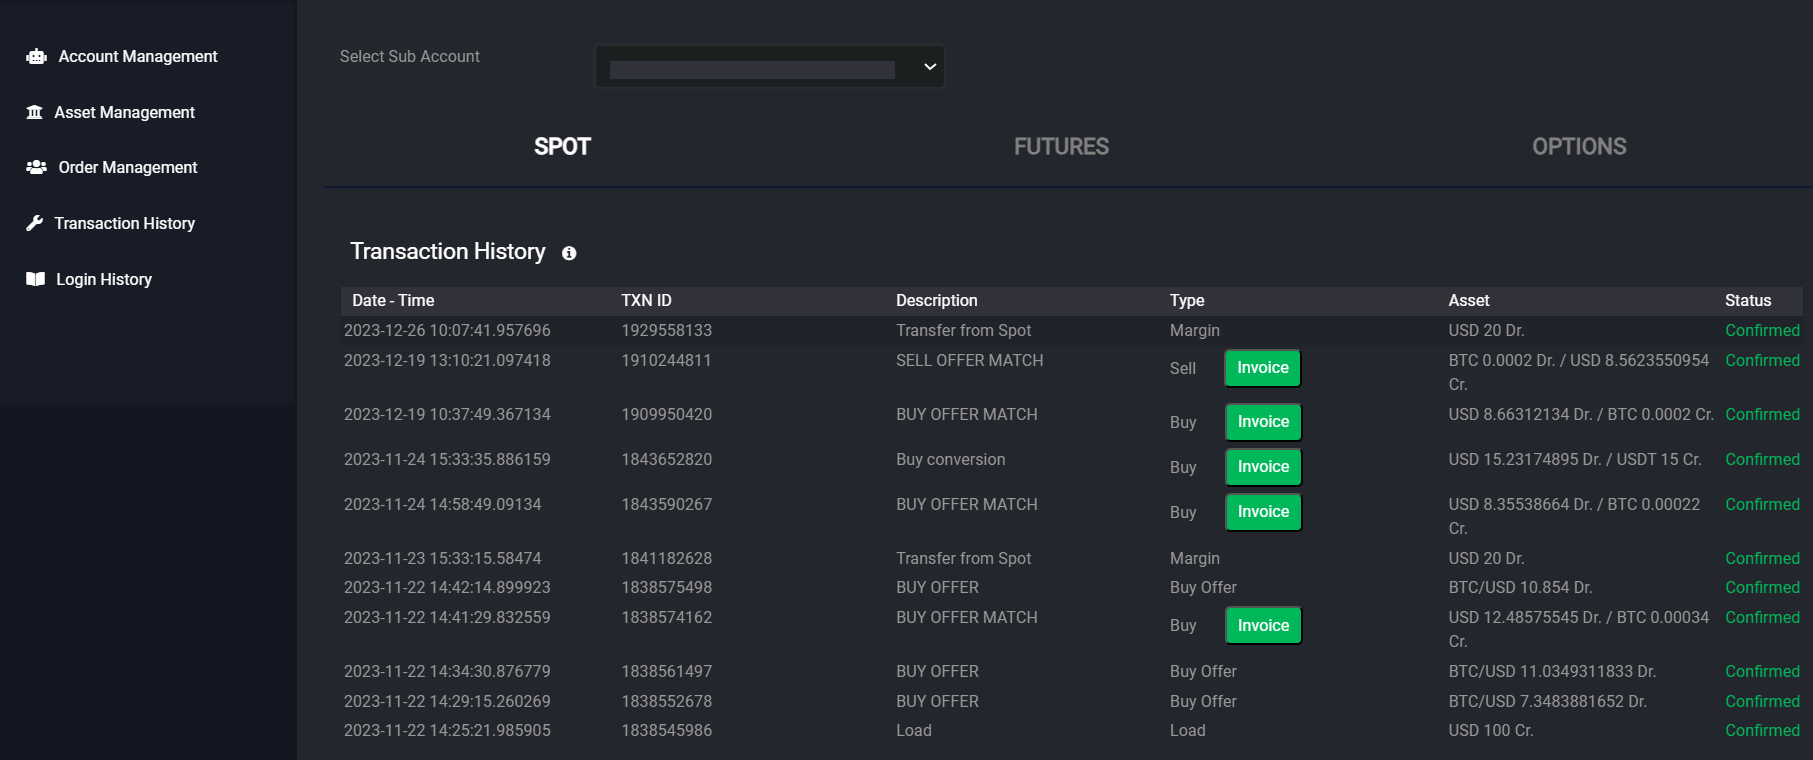The height and width of the screenshot is (760, 1813).
Task: Click the SELL OFFER MATCH description
Action: 970,360
